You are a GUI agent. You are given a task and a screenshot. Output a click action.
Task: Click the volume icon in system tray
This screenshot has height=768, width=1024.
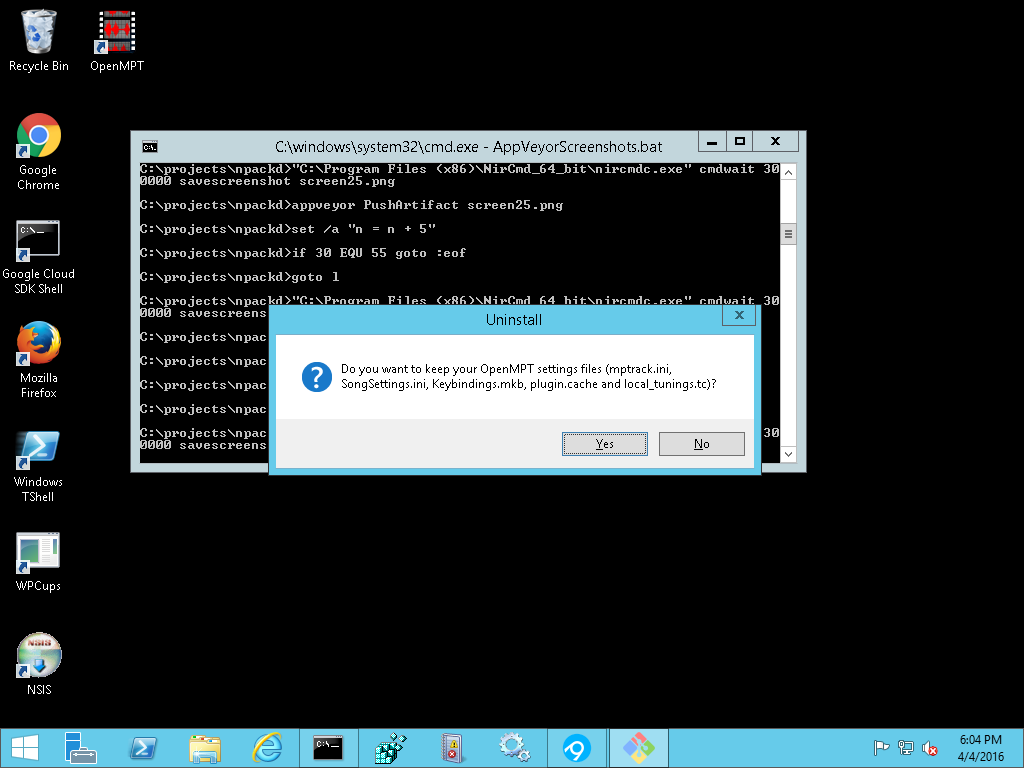tap(930, 748)
